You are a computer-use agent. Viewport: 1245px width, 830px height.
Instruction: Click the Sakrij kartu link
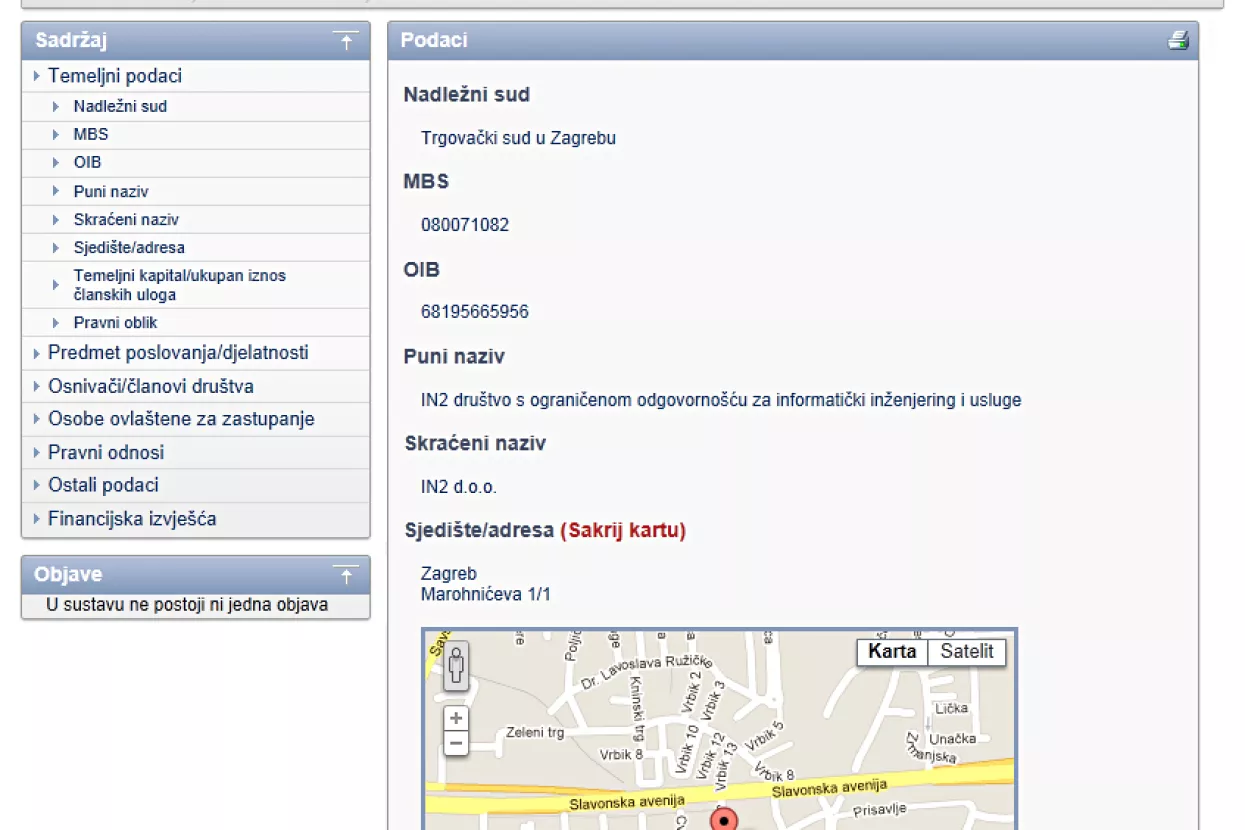(623, 531)
